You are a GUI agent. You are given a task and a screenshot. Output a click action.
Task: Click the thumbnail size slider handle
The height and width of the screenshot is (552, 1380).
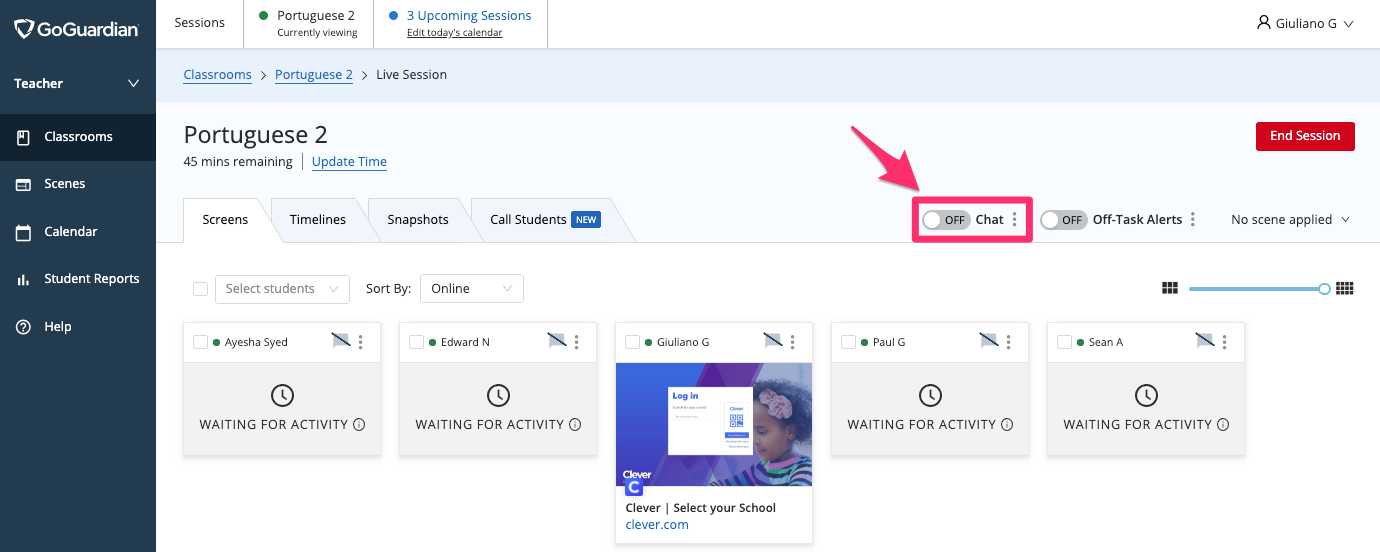pyautogui.click(x=1325, y=289)
